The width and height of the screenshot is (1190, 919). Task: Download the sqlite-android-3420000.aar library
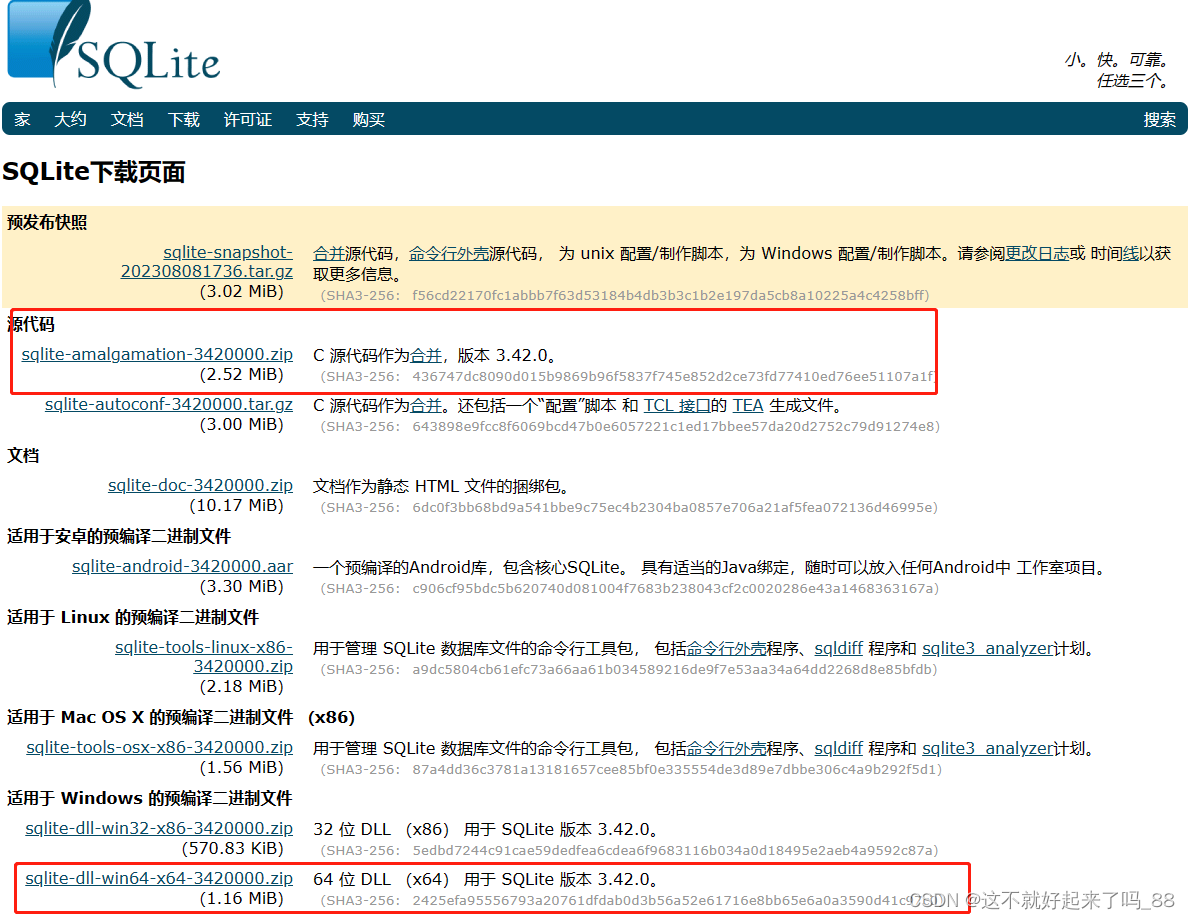click(182, 567)
